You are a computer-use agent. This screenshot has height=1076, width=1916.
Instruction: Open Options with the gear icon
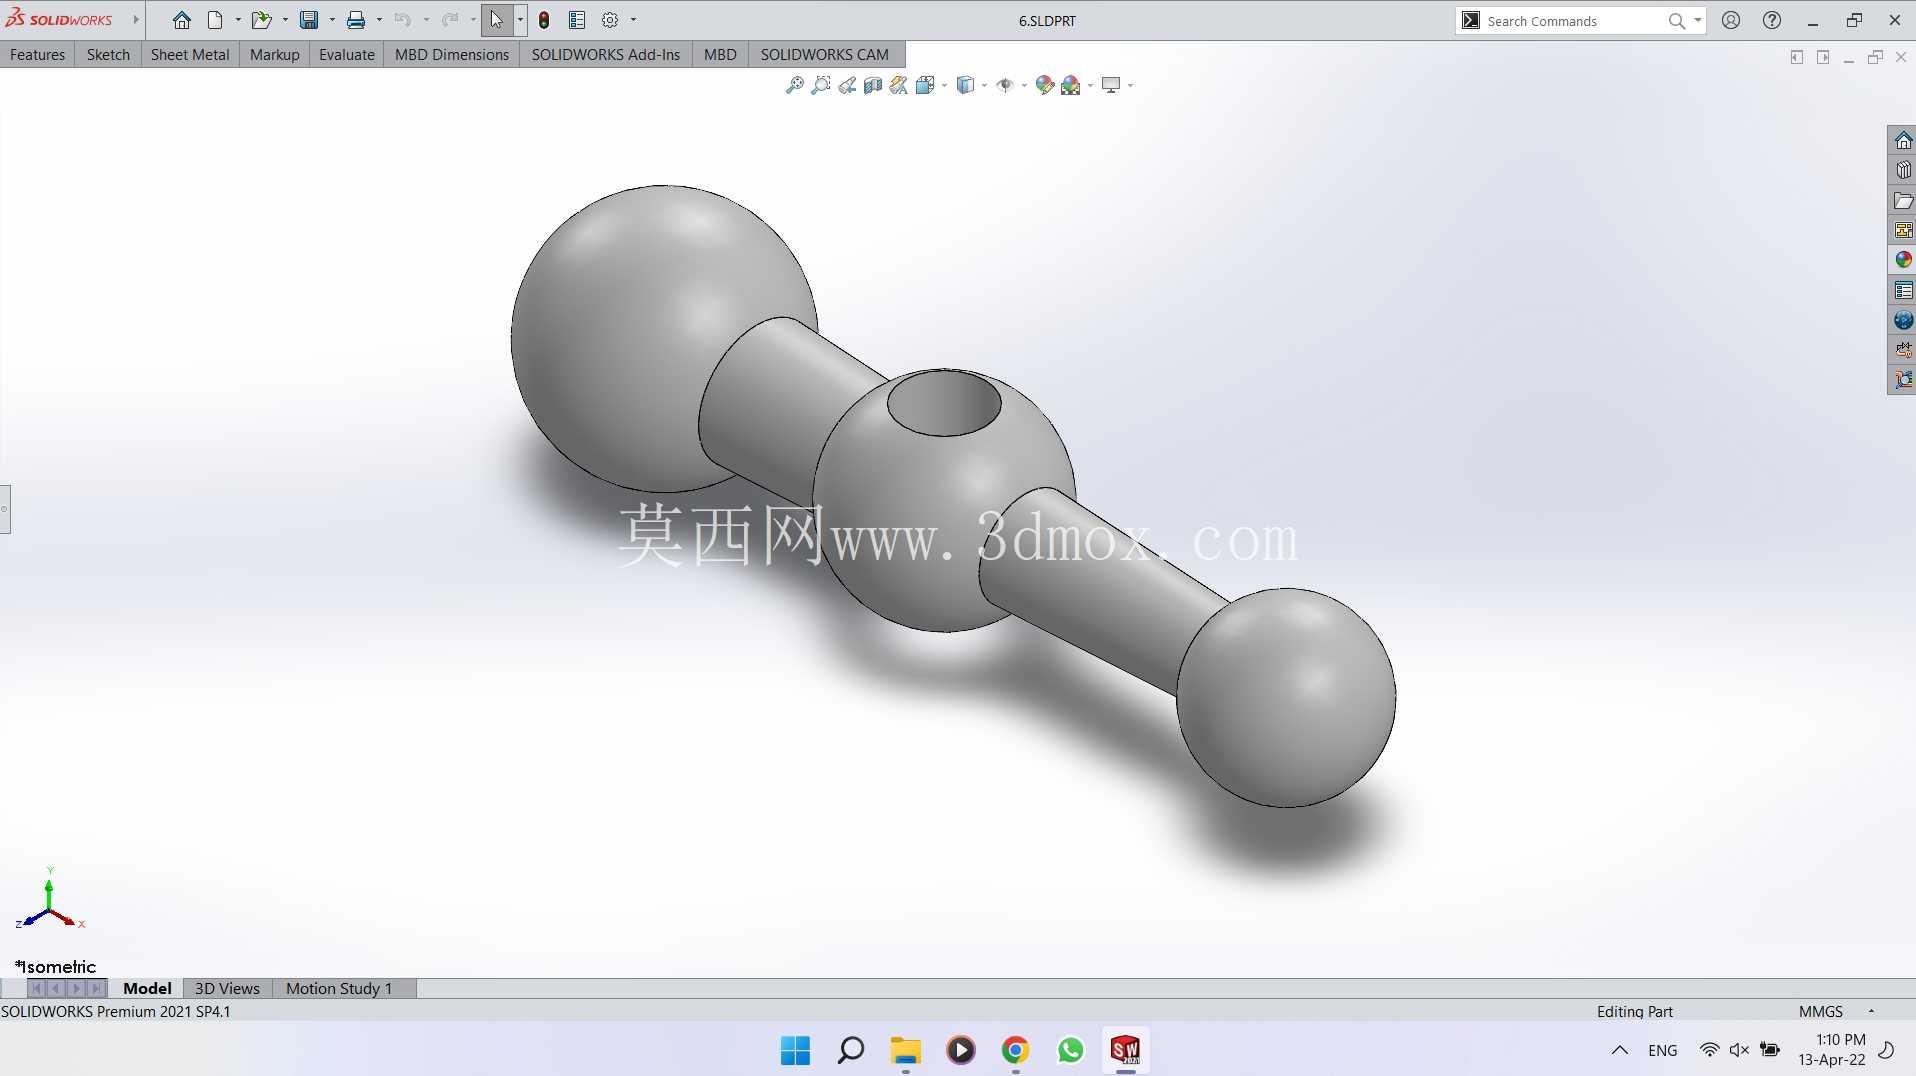point(610,20)
